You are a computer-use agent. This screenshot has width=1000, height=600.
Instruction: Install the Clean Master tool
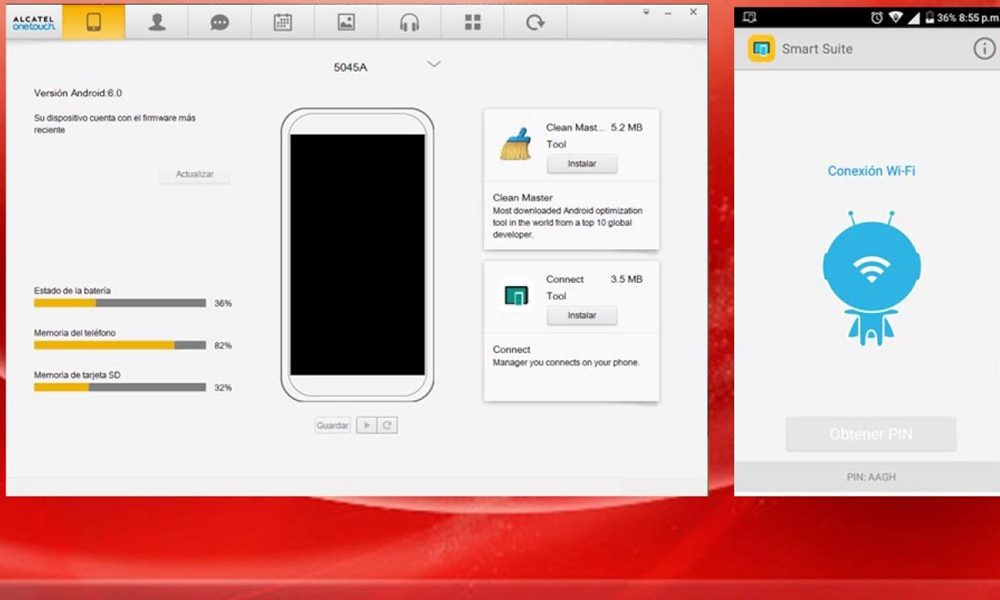click(x=582, y=164)
